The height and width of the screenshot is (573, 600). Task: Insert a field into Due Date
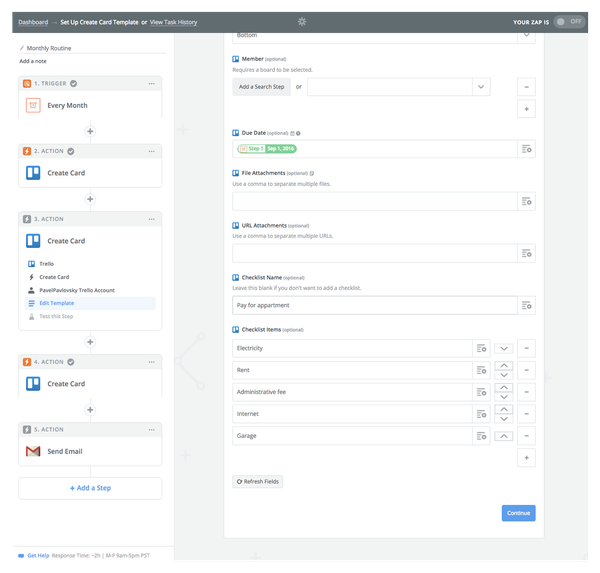click(526, 149)
